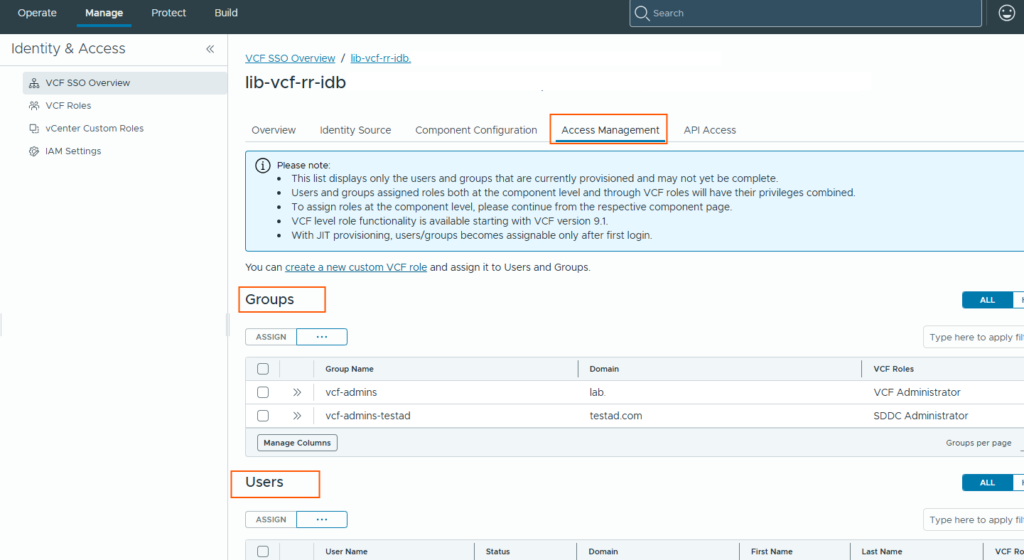The height and width of the screenshot is (560, 1024).
Task: Open the Build menu
Action: [x=226, y=13]
